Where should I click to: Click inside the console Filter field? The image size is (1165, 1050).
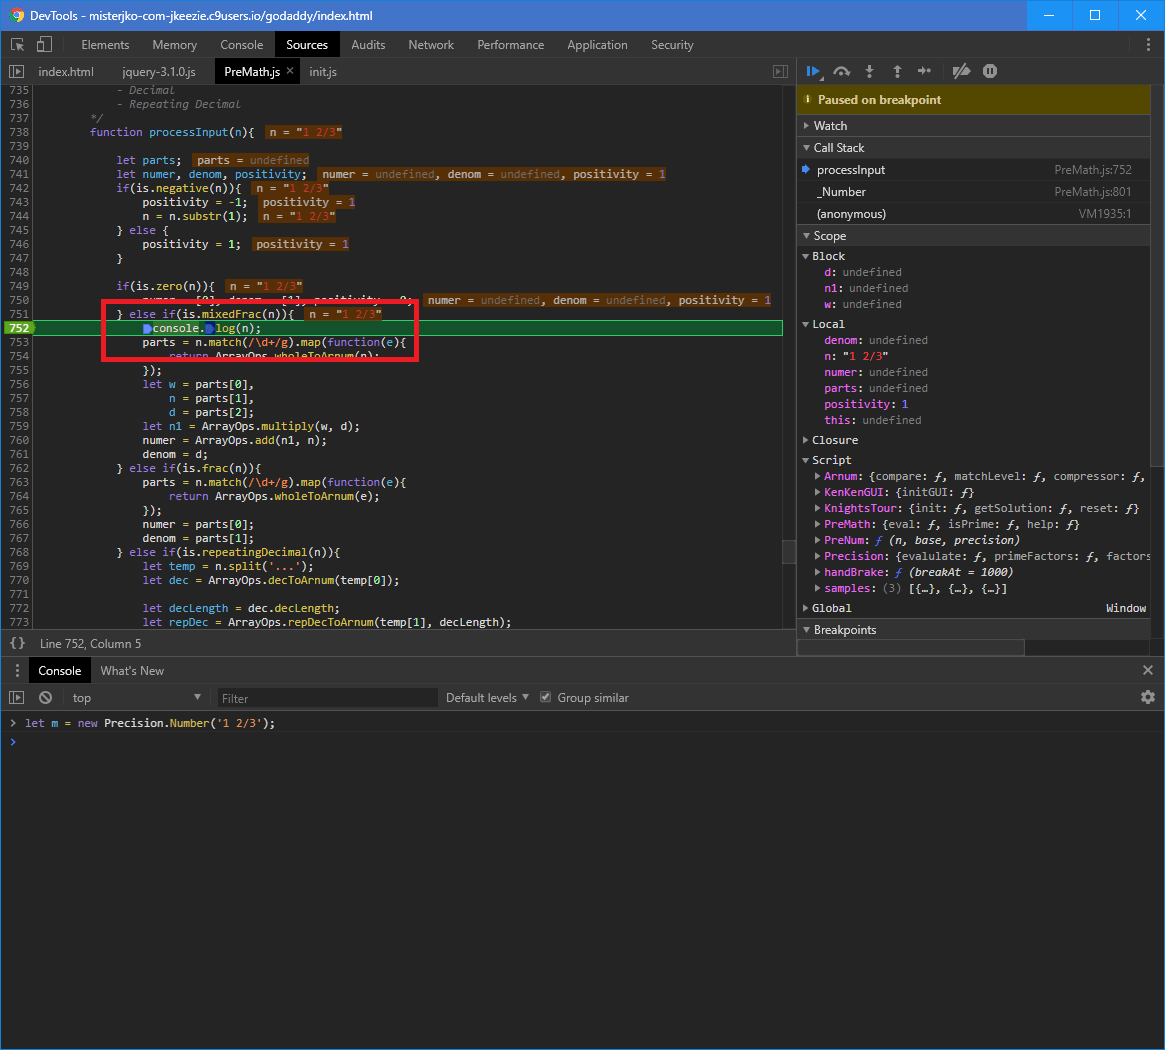click(327, 697)
